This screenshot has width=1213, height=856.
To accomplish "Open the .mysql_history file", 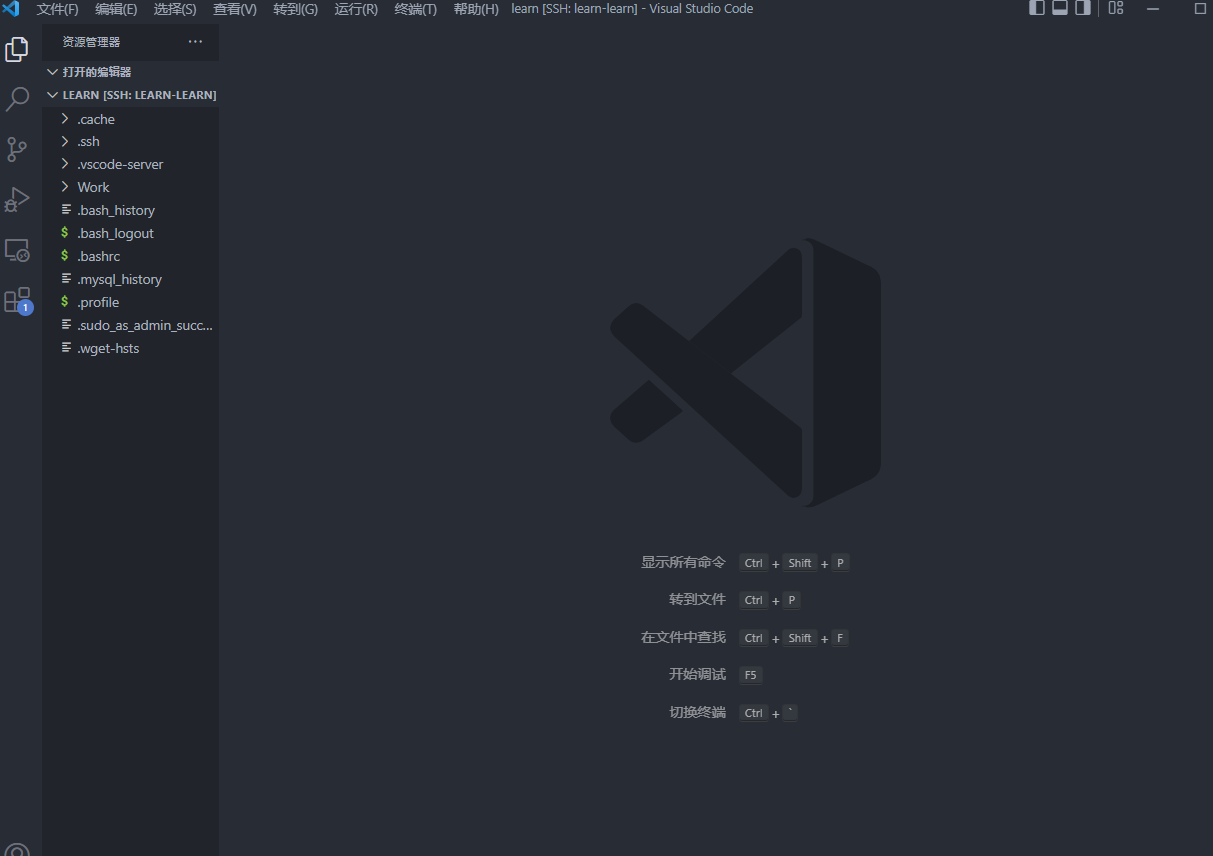I will coord(130,279).
